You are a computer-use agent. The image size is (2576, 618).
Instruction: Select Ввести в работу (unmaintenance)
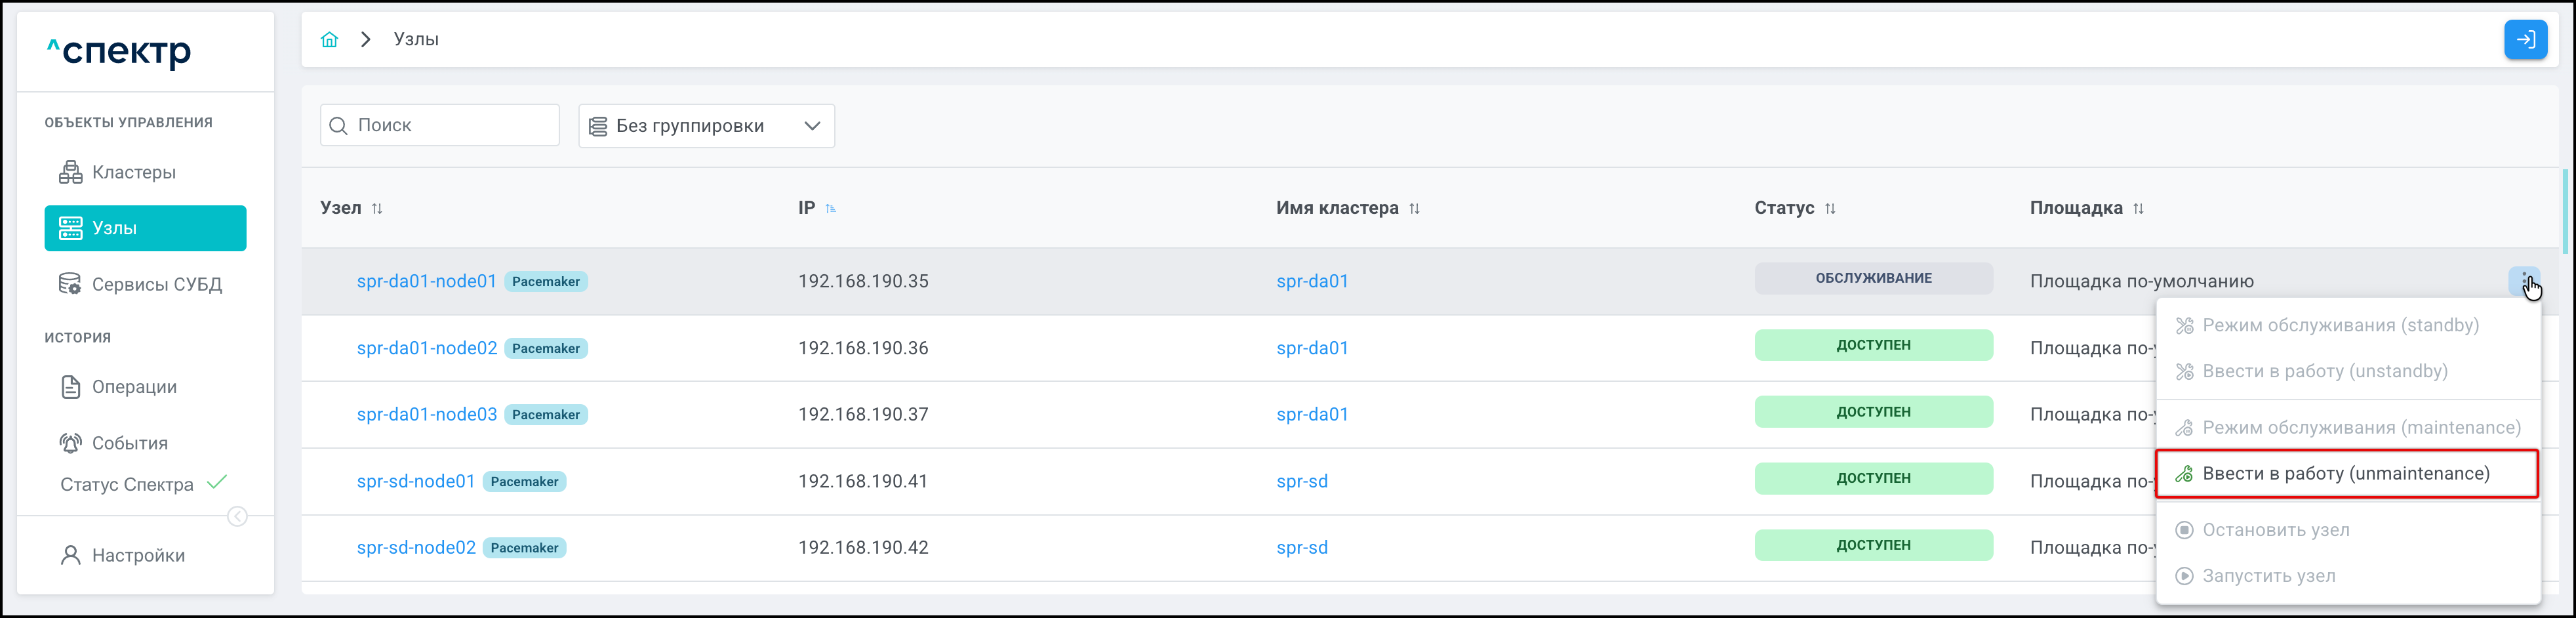(x=2346, y=474)
